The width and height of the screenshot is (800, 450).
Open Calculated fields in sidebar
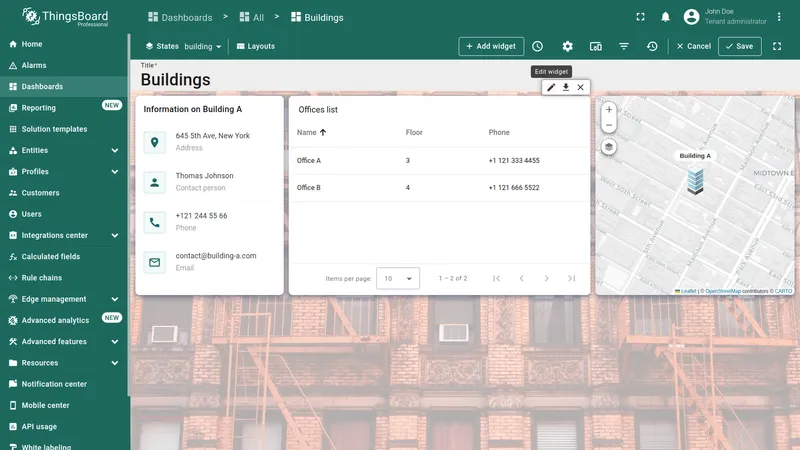[x=64, y=257]
